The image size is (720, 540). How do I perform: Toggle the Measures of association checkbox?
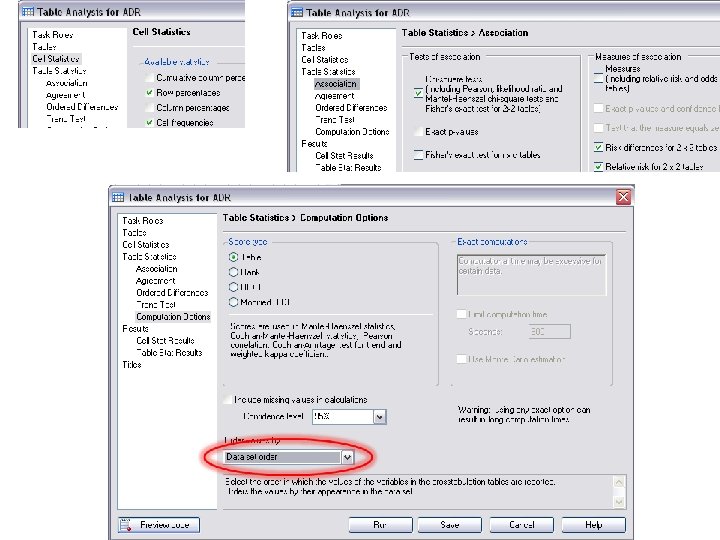[x=598, y=78]
